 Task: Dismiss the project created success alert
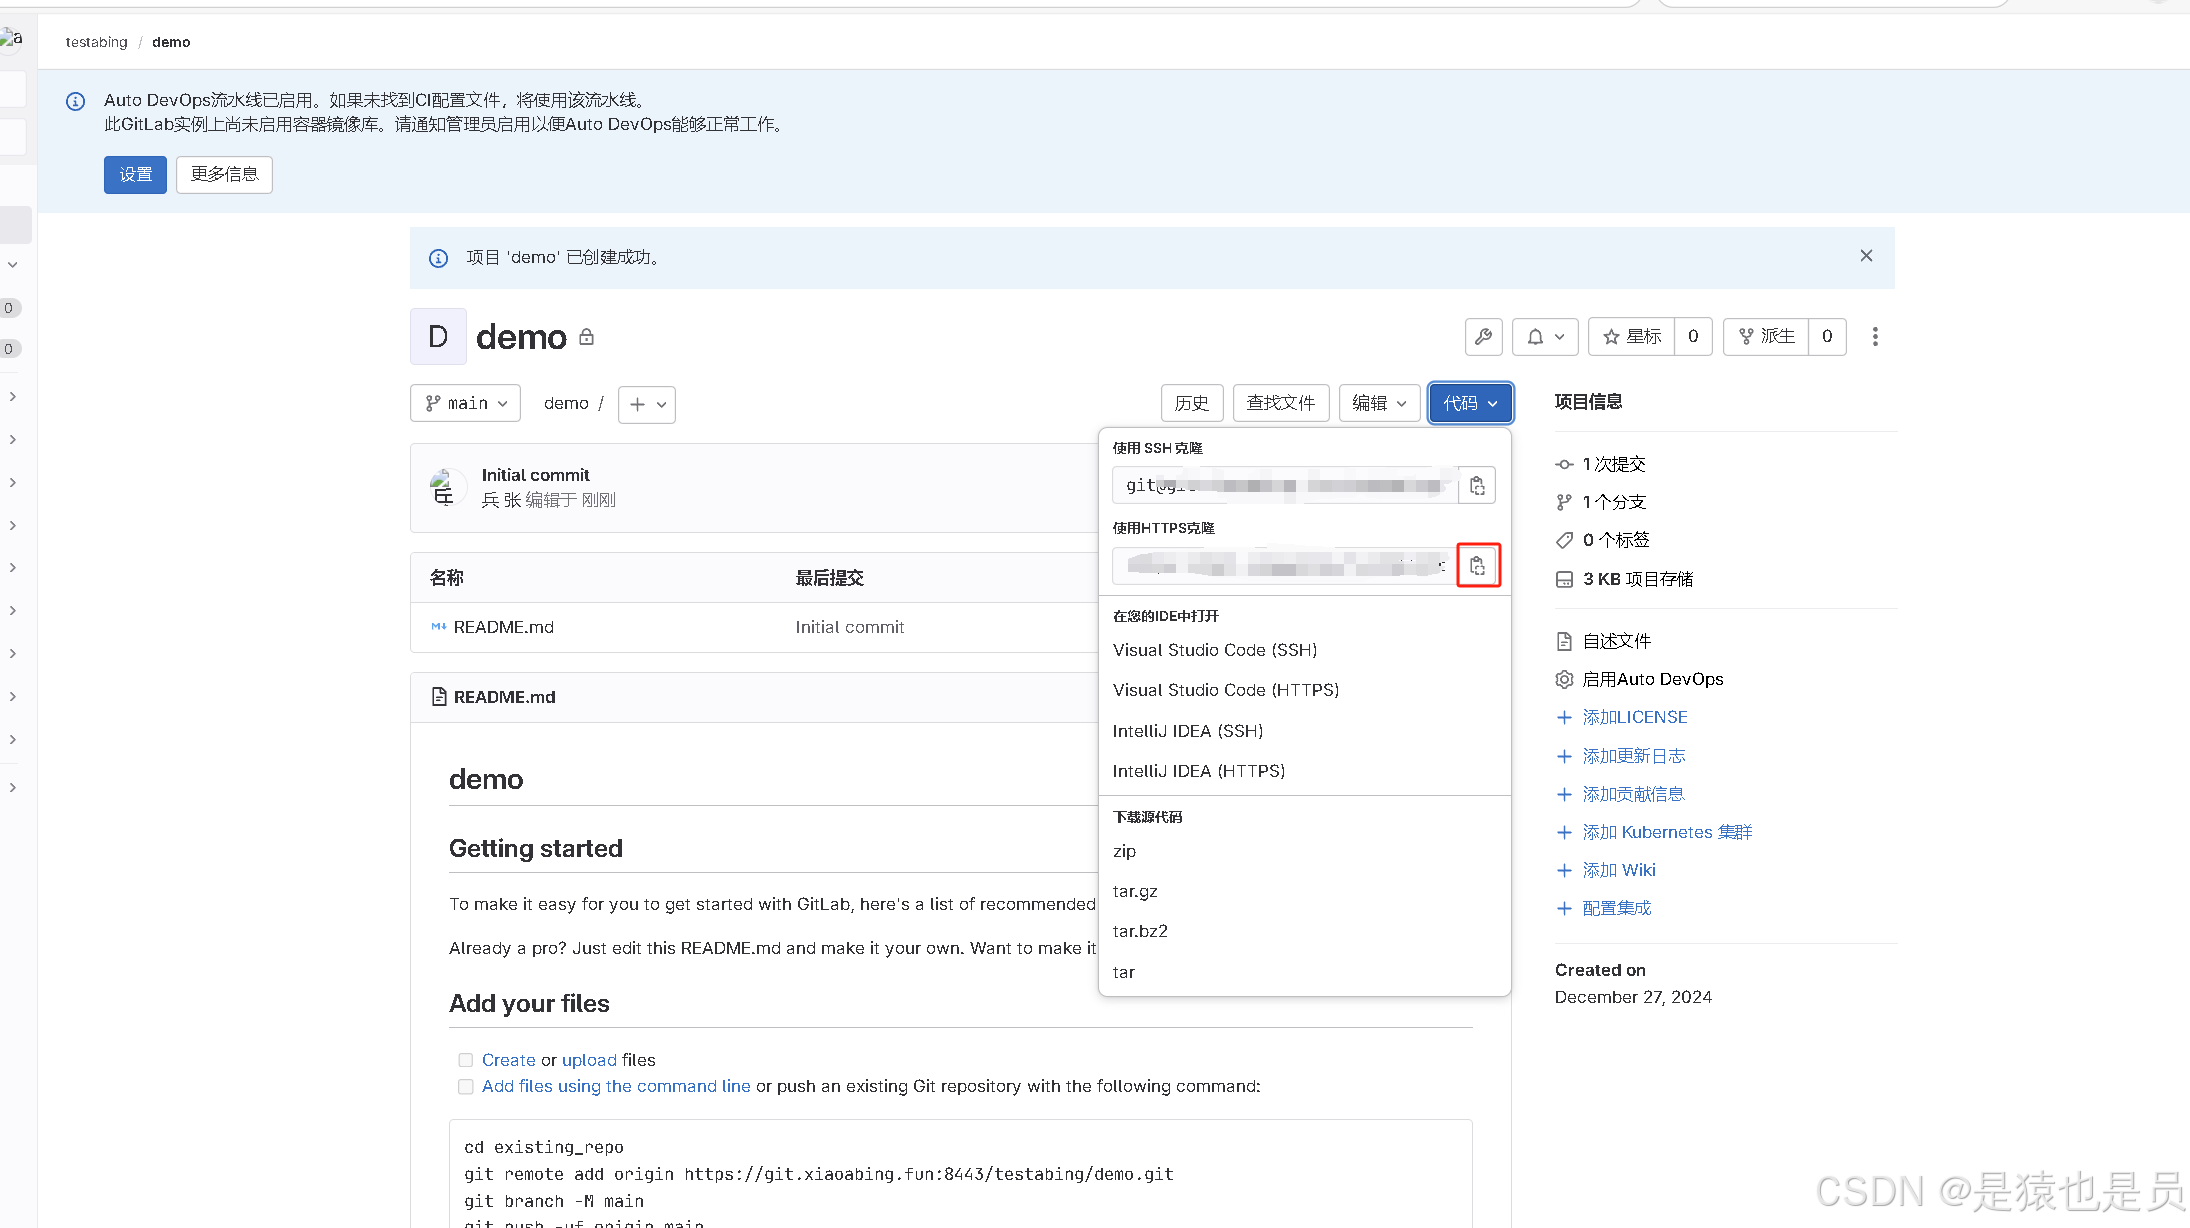(1866, 256)
